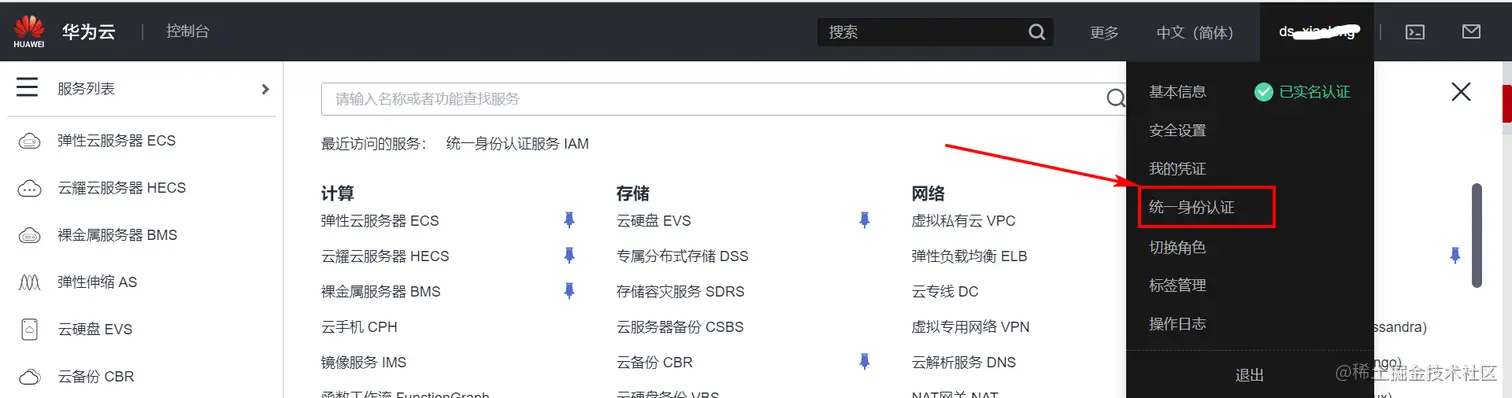Open 虚拟私有云 VPC service
1512x398 pixels.
(x=964, y=220)
